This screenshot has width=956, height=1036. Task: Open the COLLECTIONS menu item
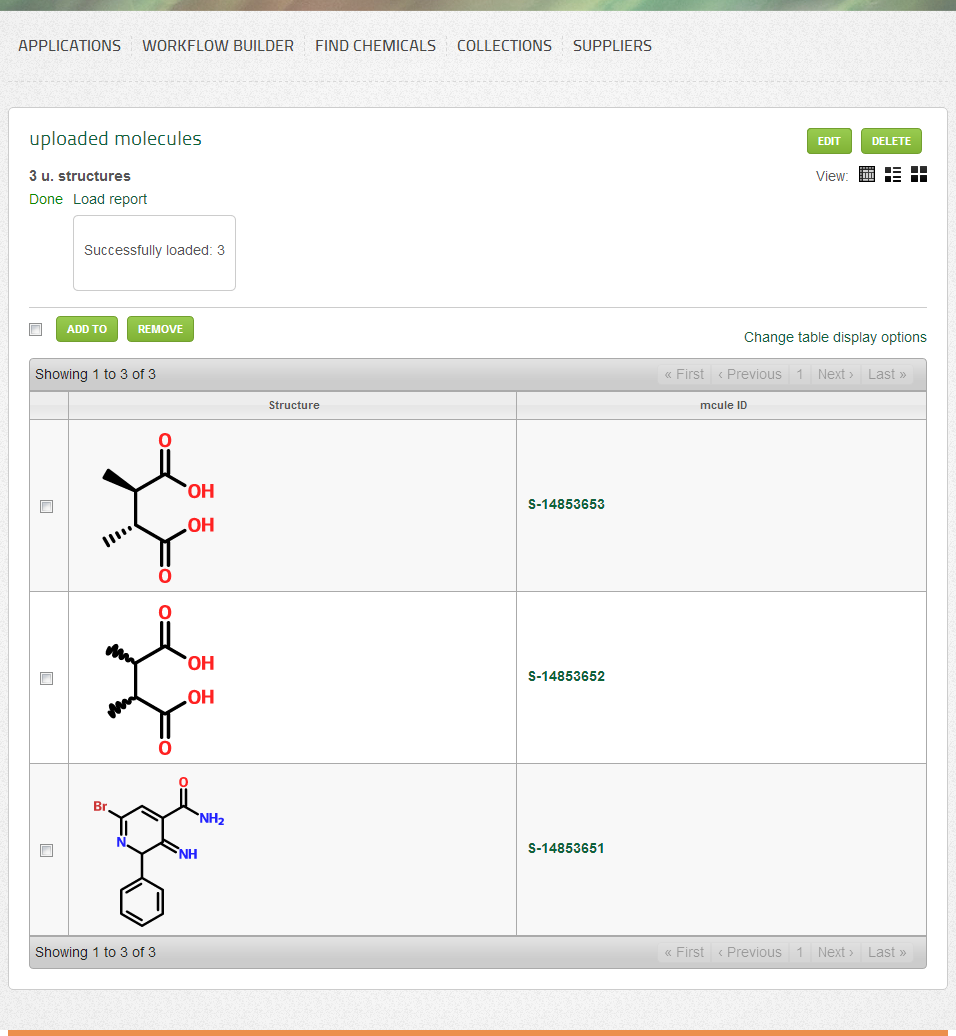click(x=504, y=46)
